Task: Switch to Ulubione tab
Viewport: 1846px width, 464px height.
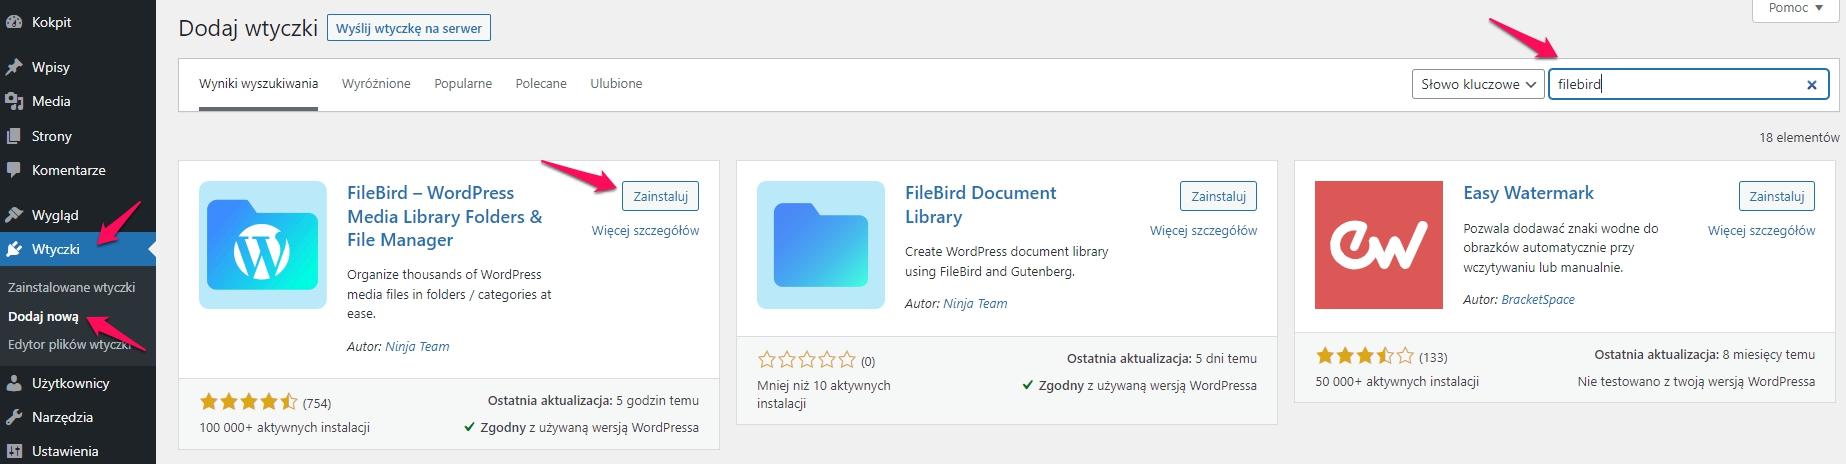Action: (x=616, y=84)
